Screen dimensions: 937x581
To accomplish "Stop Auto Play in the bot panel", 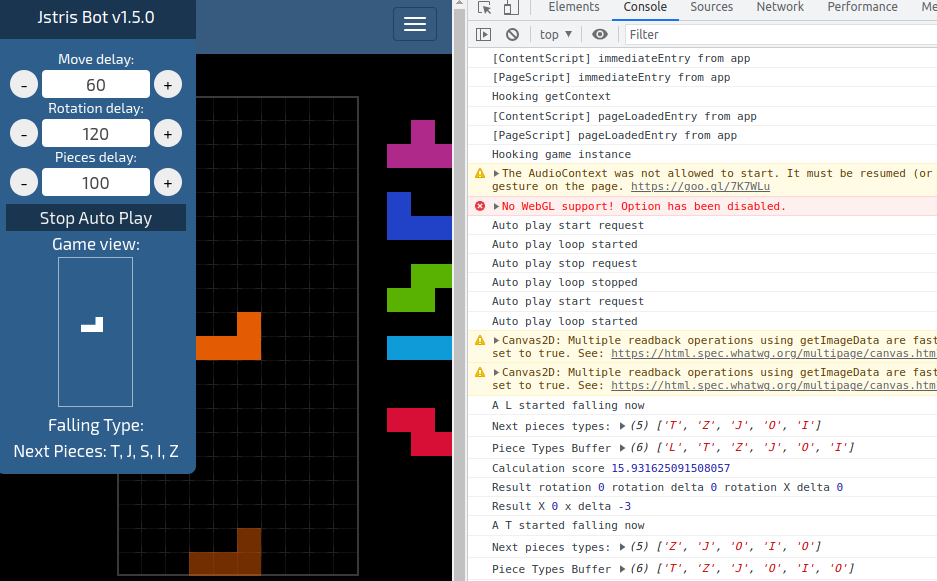I will (x=96, y=218).
